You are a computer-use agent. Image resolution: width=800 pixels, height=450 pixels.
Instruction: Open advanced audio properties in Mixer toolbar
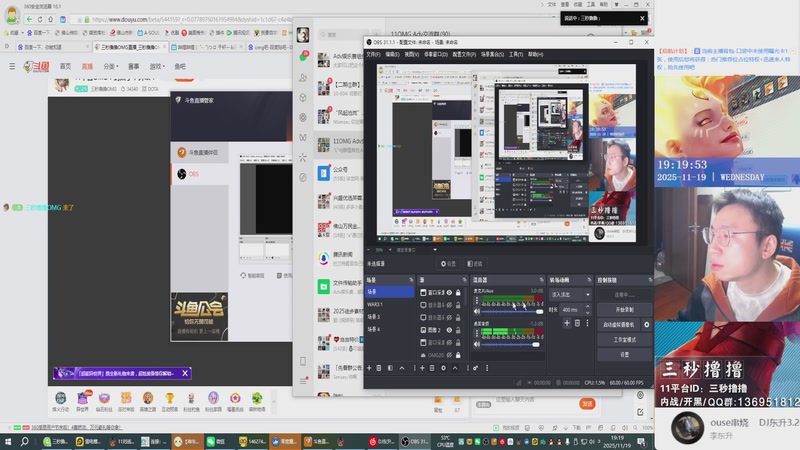point(475,368)
